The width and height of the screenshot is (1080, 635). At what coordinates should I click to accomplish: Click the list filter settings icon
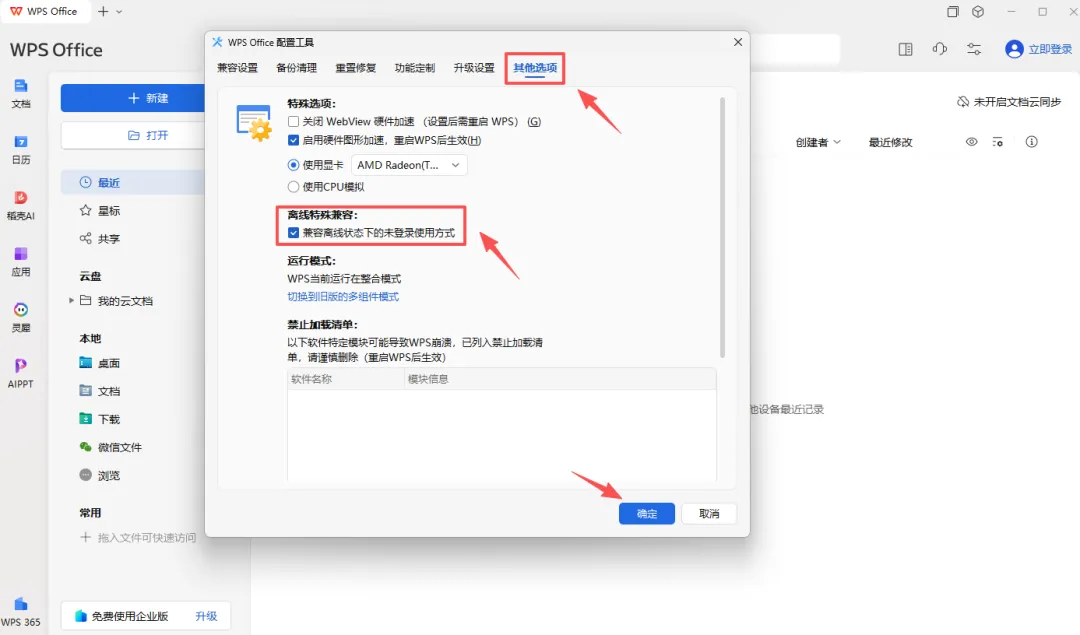click(997, 142)
